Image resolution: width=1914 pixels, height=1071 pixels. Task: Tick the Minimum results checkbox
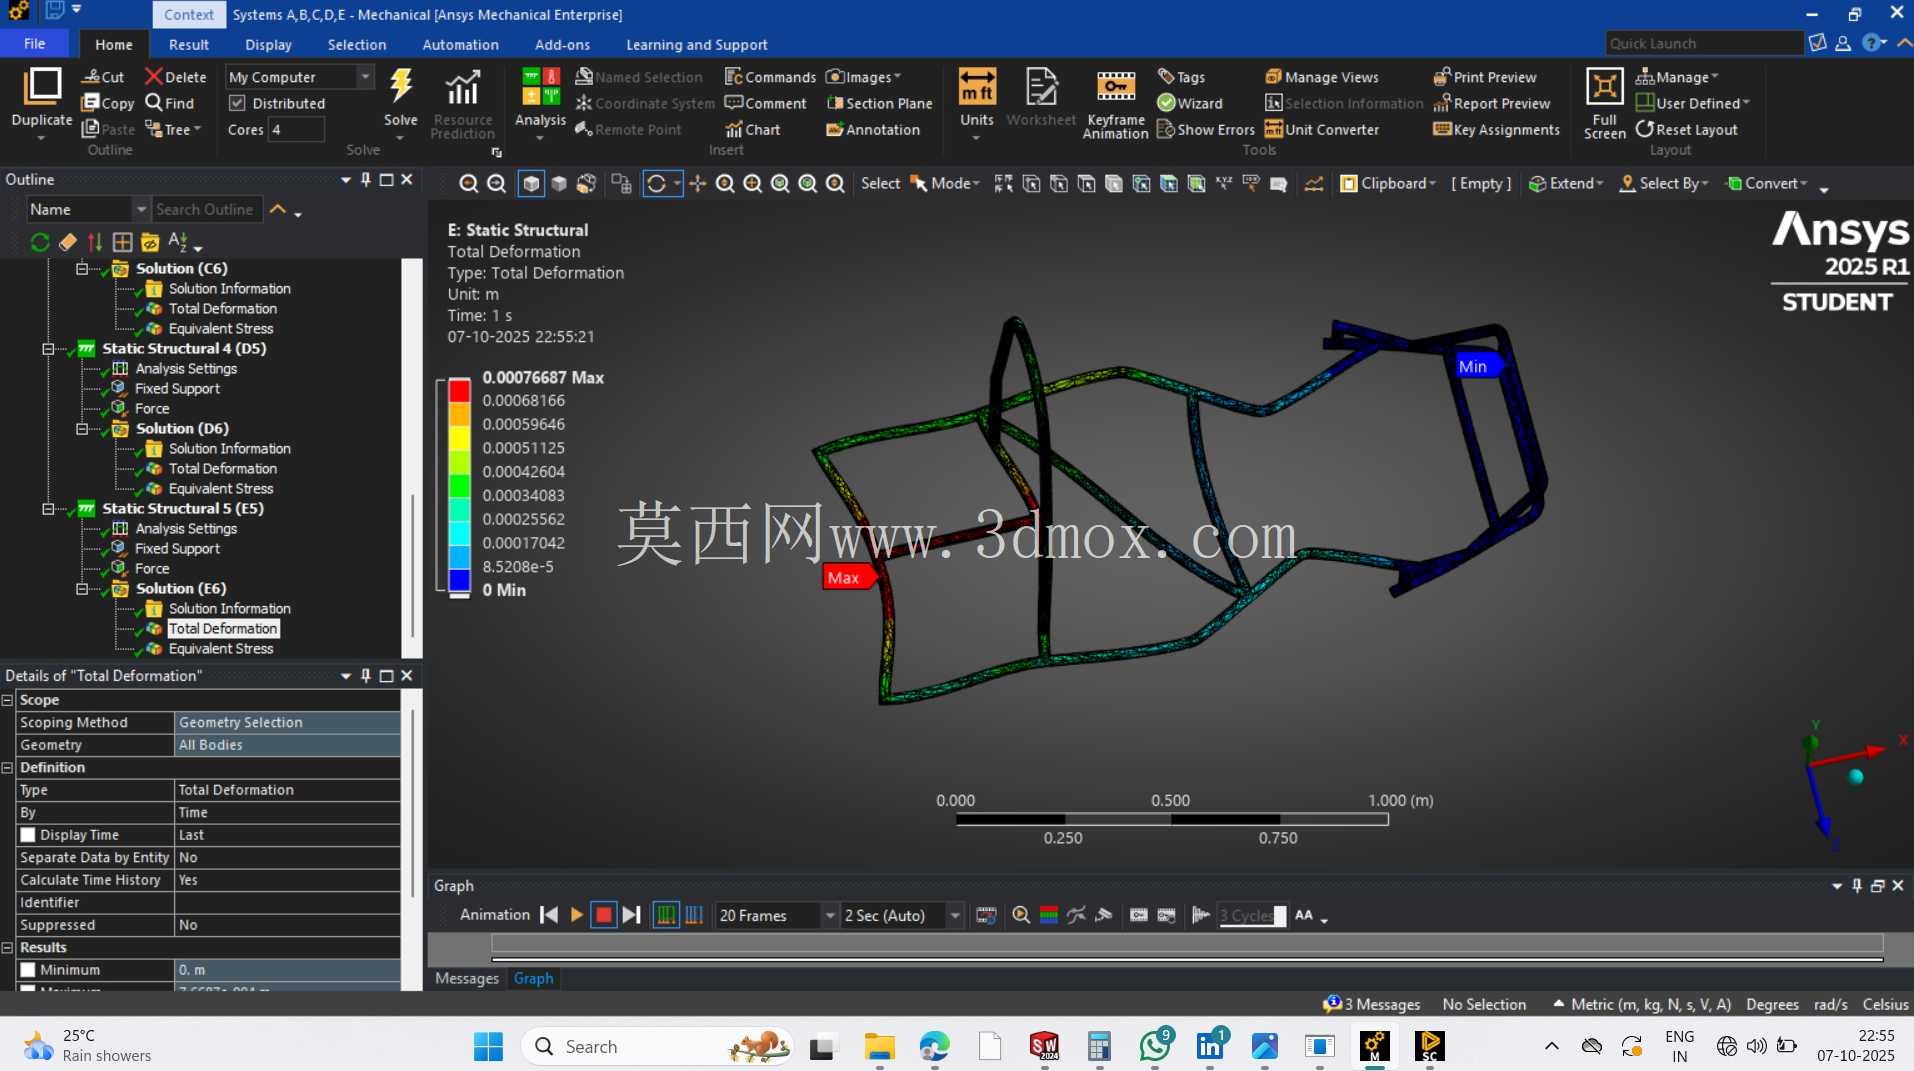28,970
